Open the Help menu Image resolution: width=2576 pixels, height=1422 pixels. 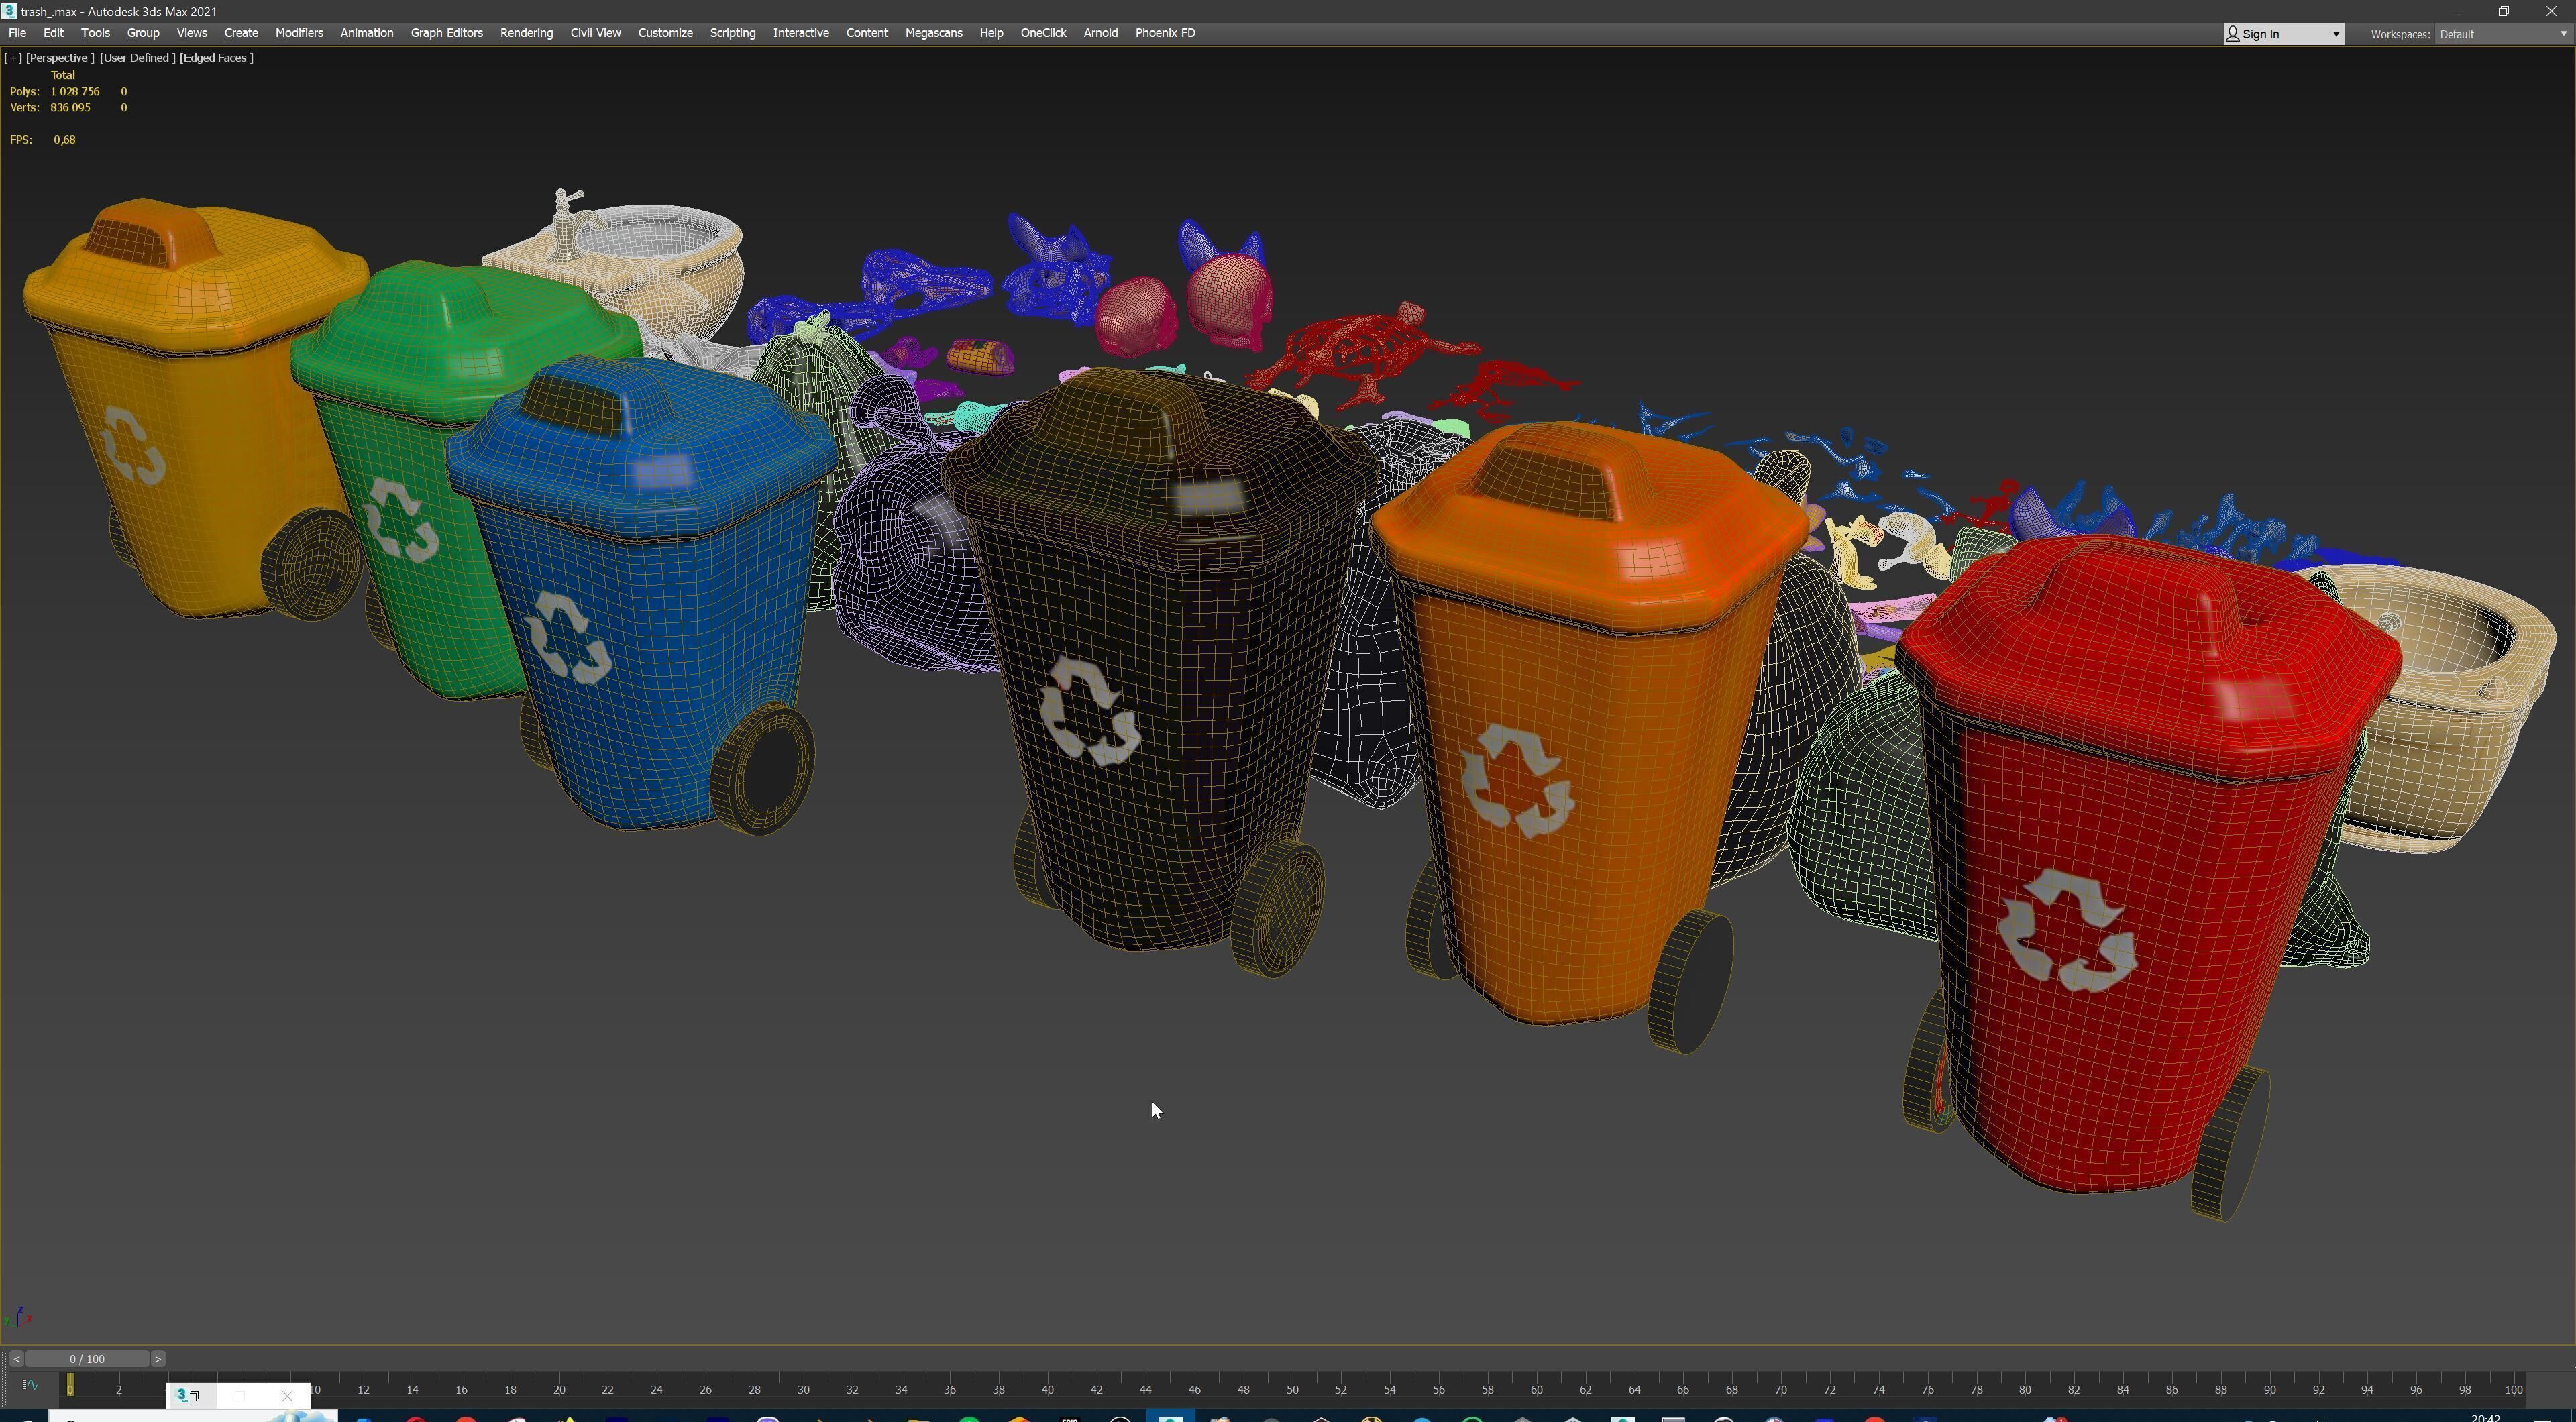point(991,33)
